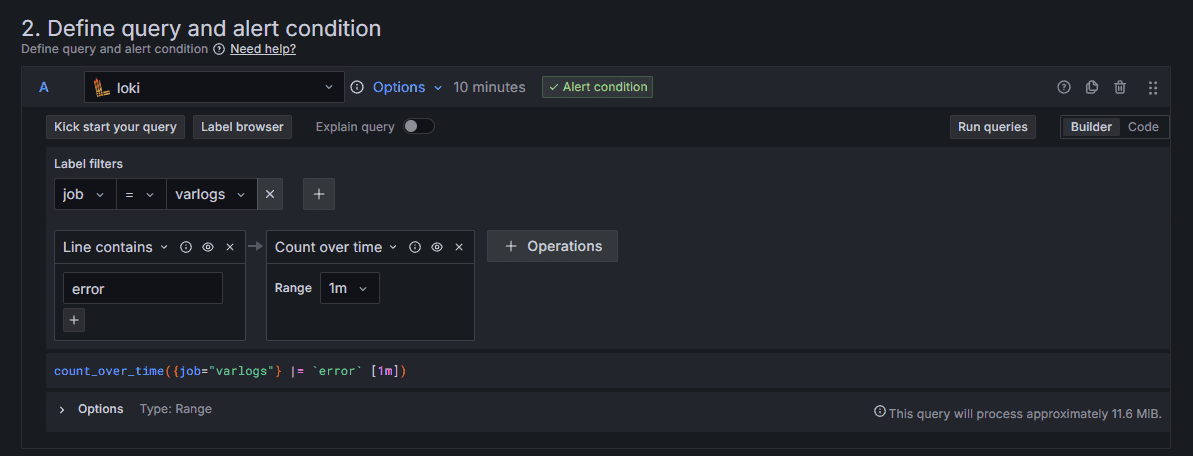Show info for Line contains operation

pos(186,247)
